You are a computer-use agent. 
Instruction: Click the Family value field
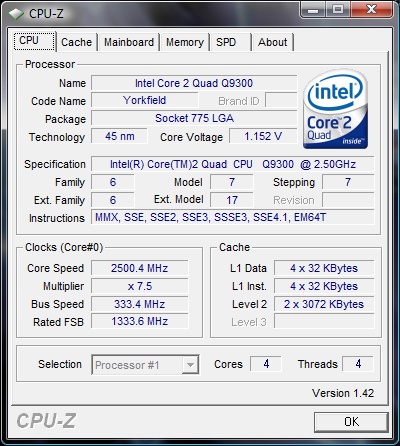113,182
